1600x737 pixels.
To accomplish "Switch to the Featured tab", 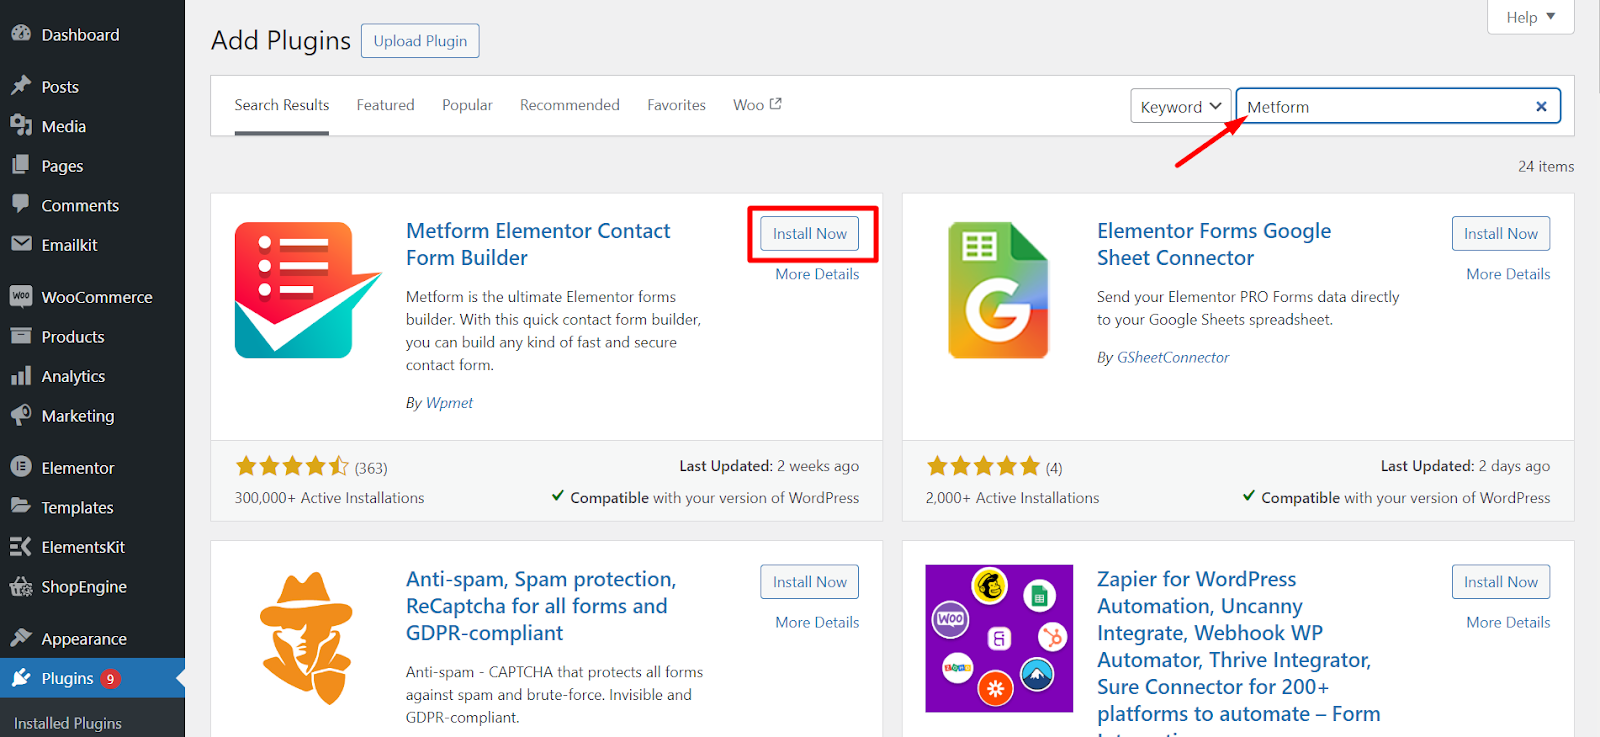I will 385,104.
